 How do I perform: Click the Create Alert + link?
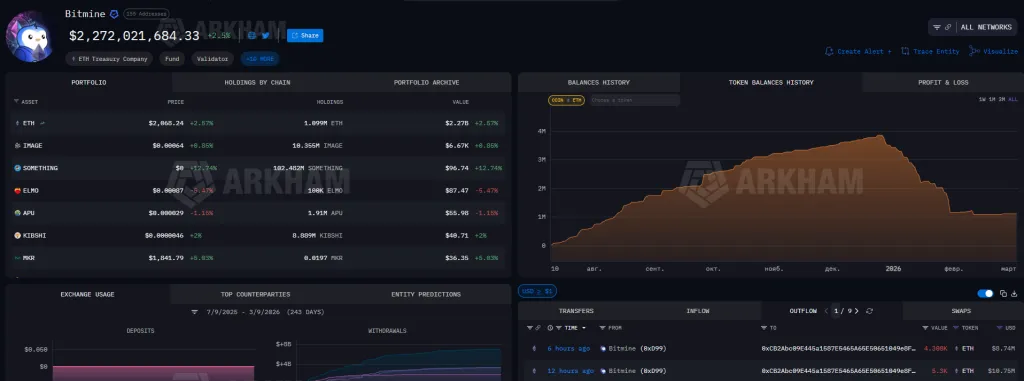coord(858,51)
